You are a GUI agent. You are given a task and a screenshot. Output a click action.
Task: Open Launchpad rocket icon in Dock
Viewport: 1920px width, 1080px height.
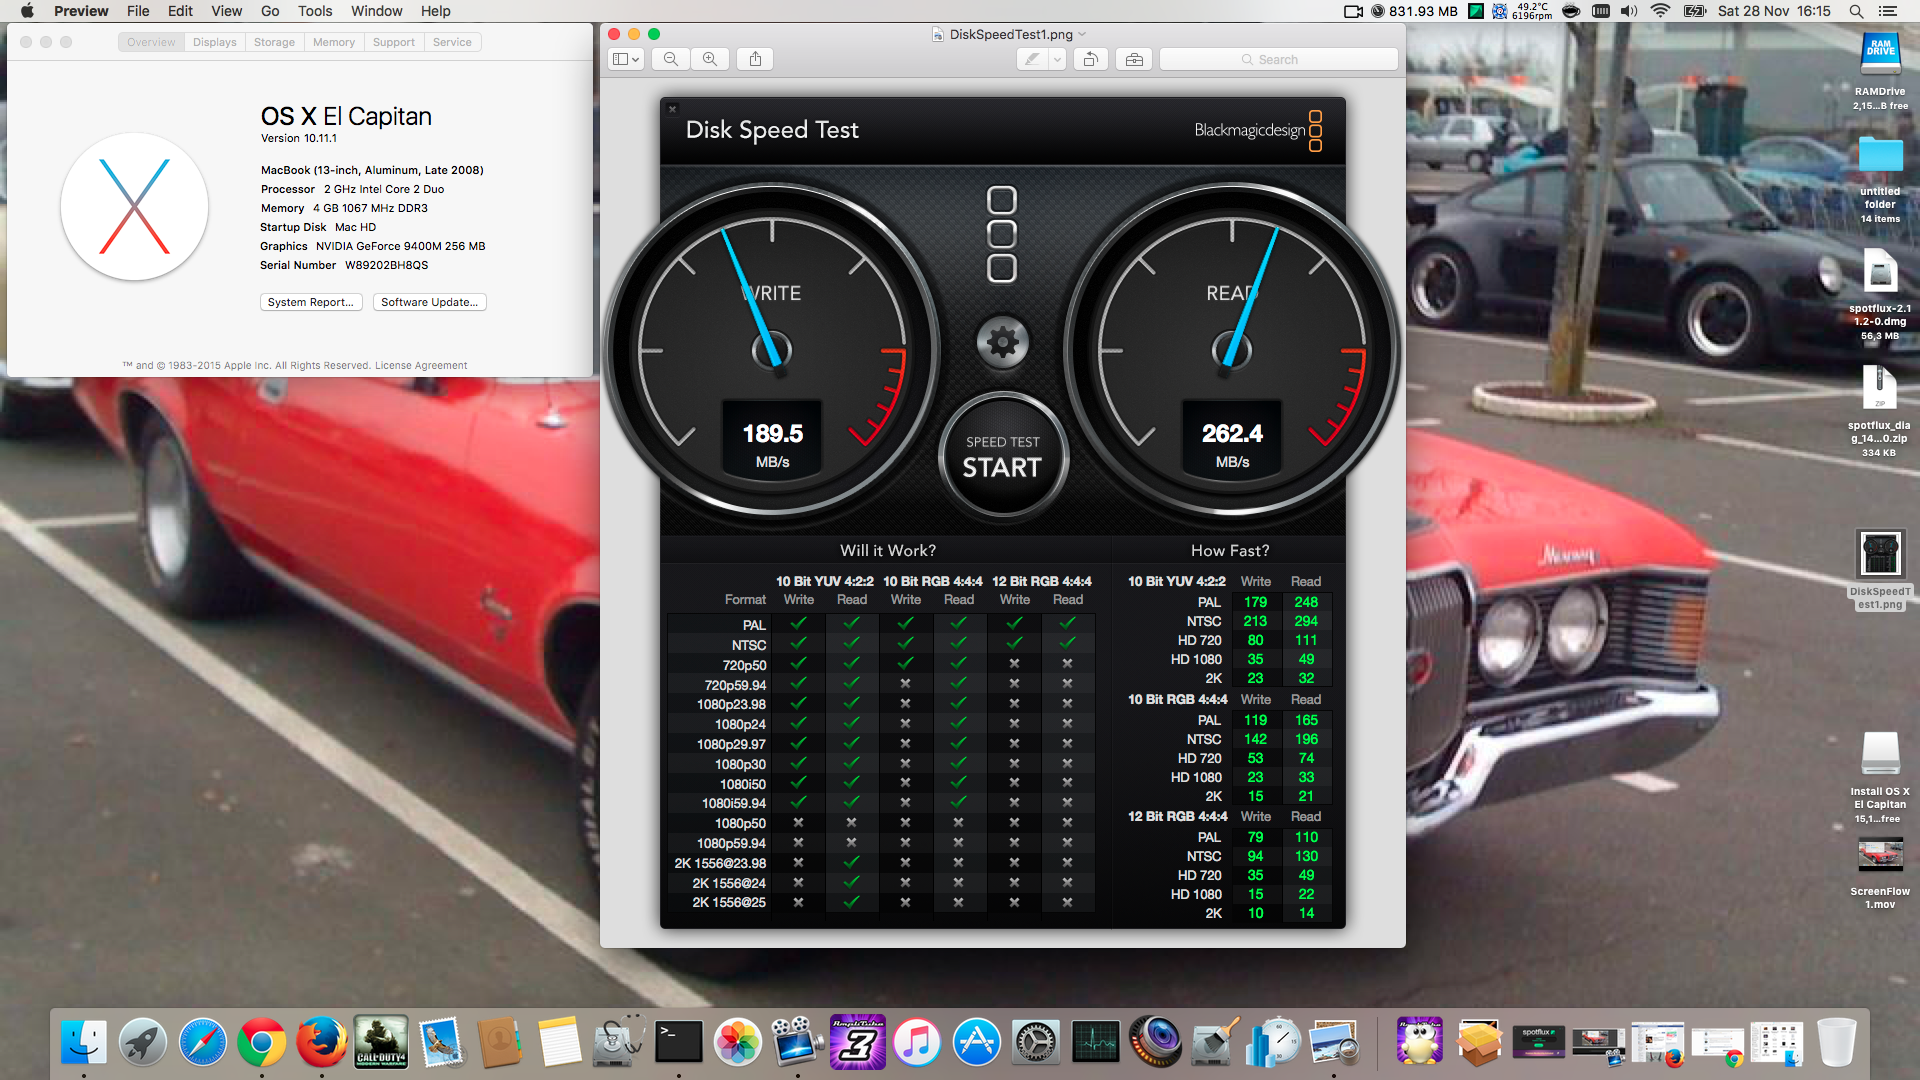tap(143, 1043)
